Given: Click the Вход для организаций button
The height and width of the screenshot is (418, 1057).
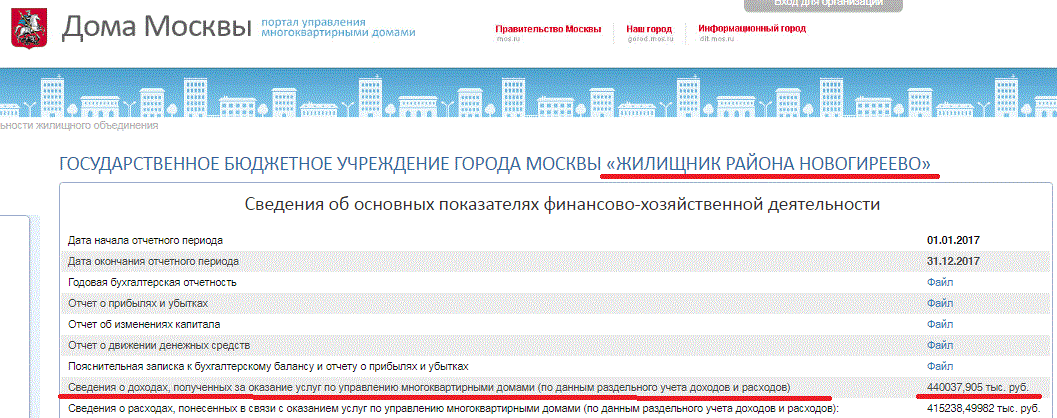Looking at the screenshot, I should click(823, 5).
